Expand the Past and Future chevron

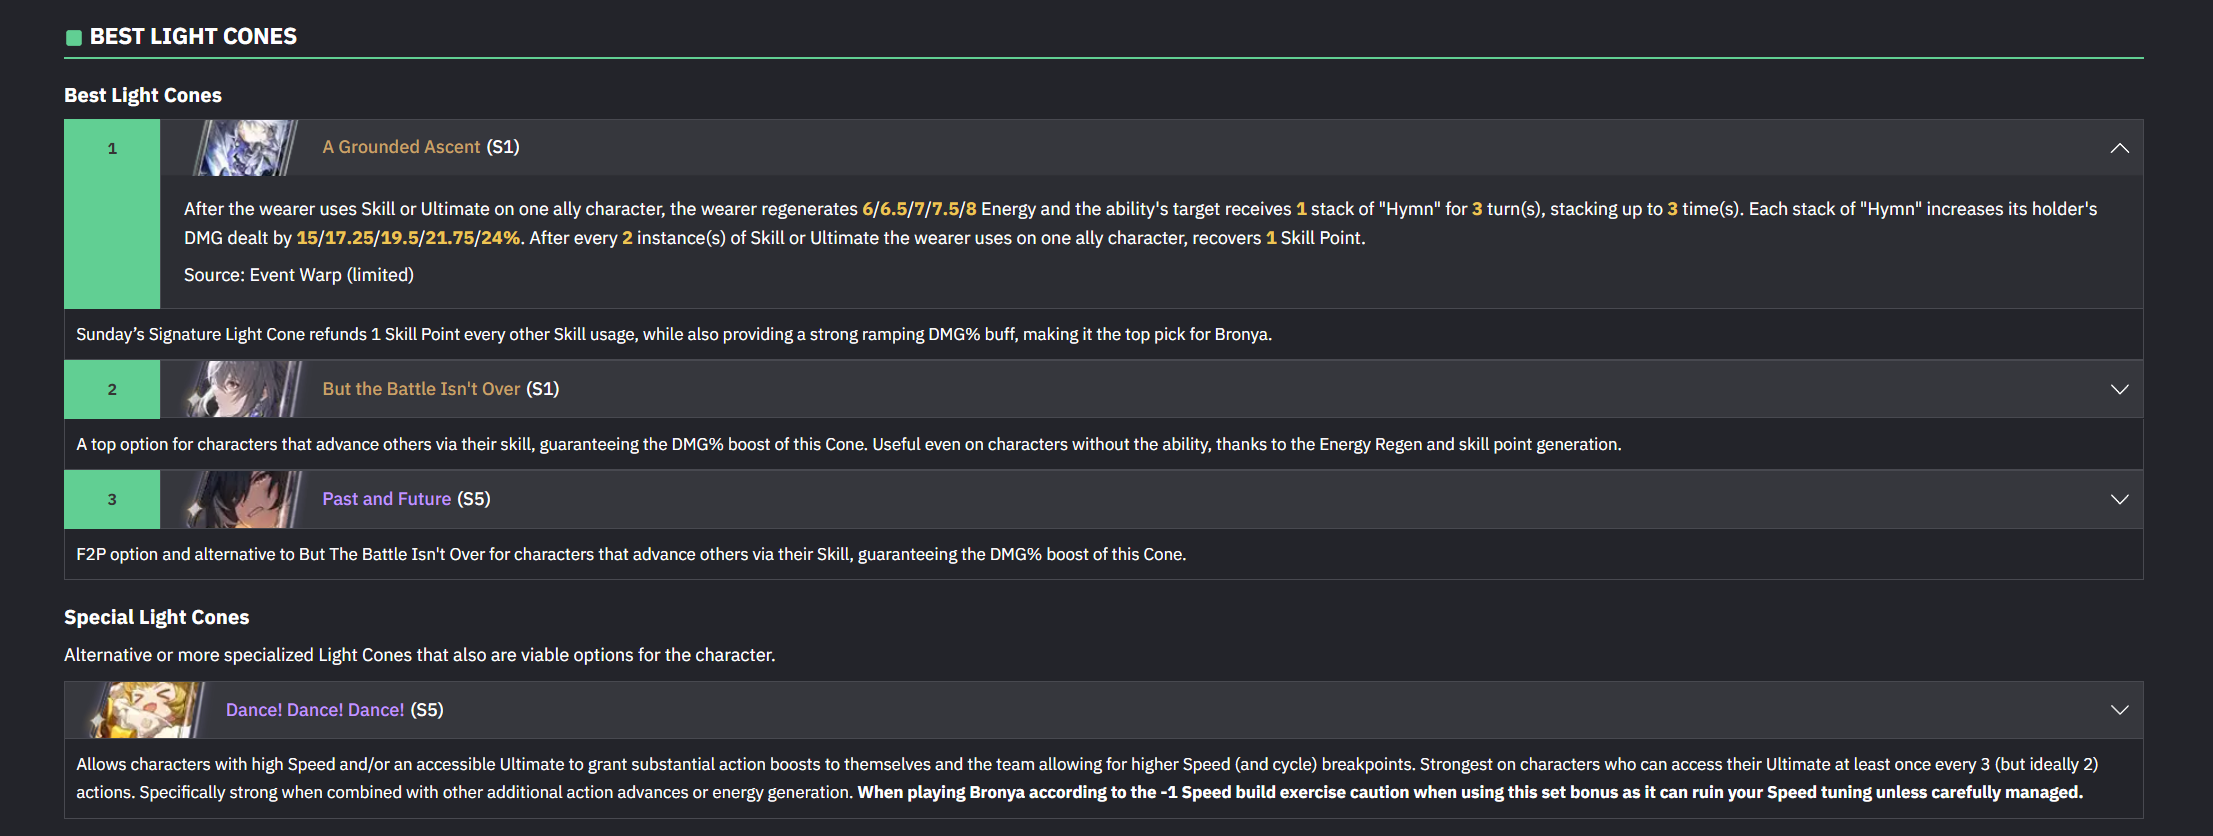2119,499
